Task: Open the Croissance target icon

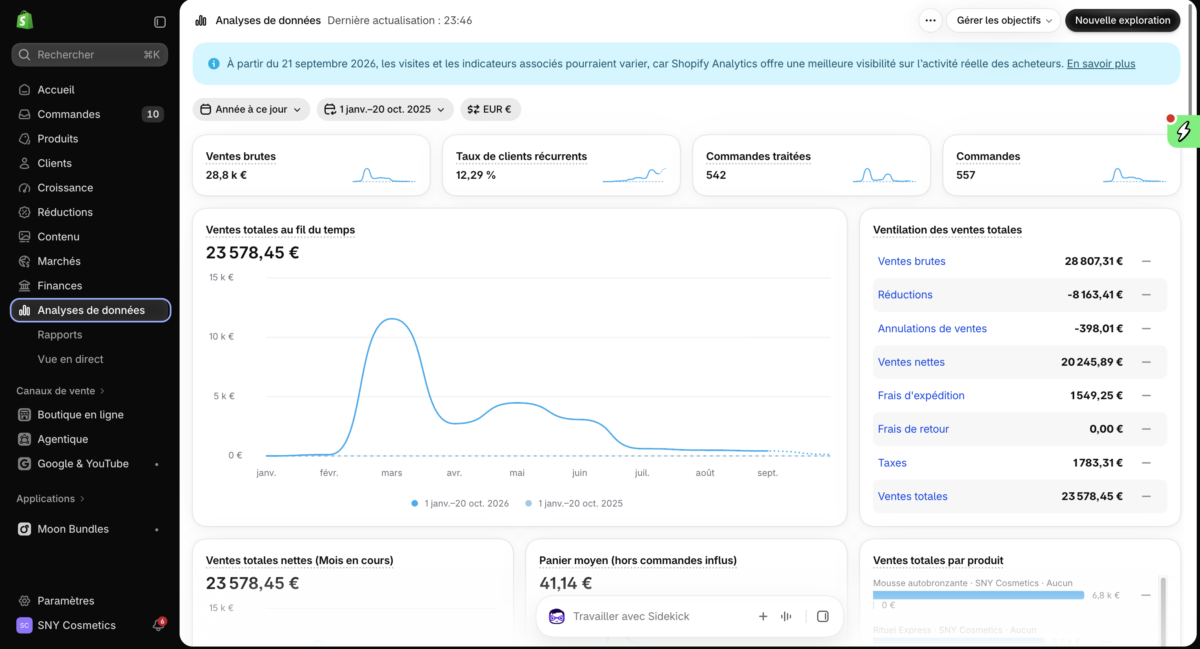Action: 25,188
